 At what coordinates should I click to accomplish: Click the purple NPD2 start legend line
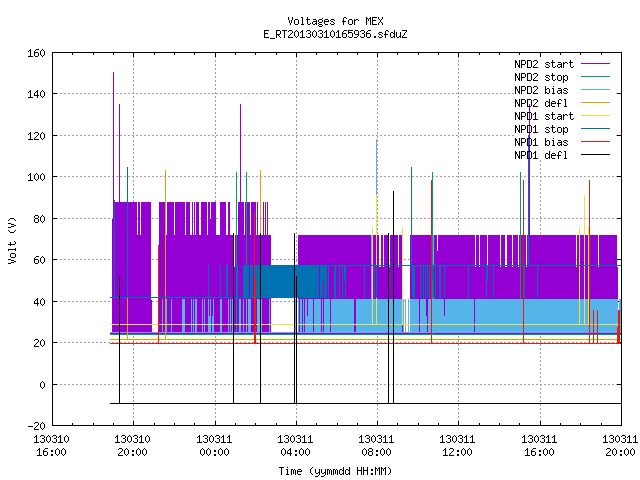pos(595,64)
